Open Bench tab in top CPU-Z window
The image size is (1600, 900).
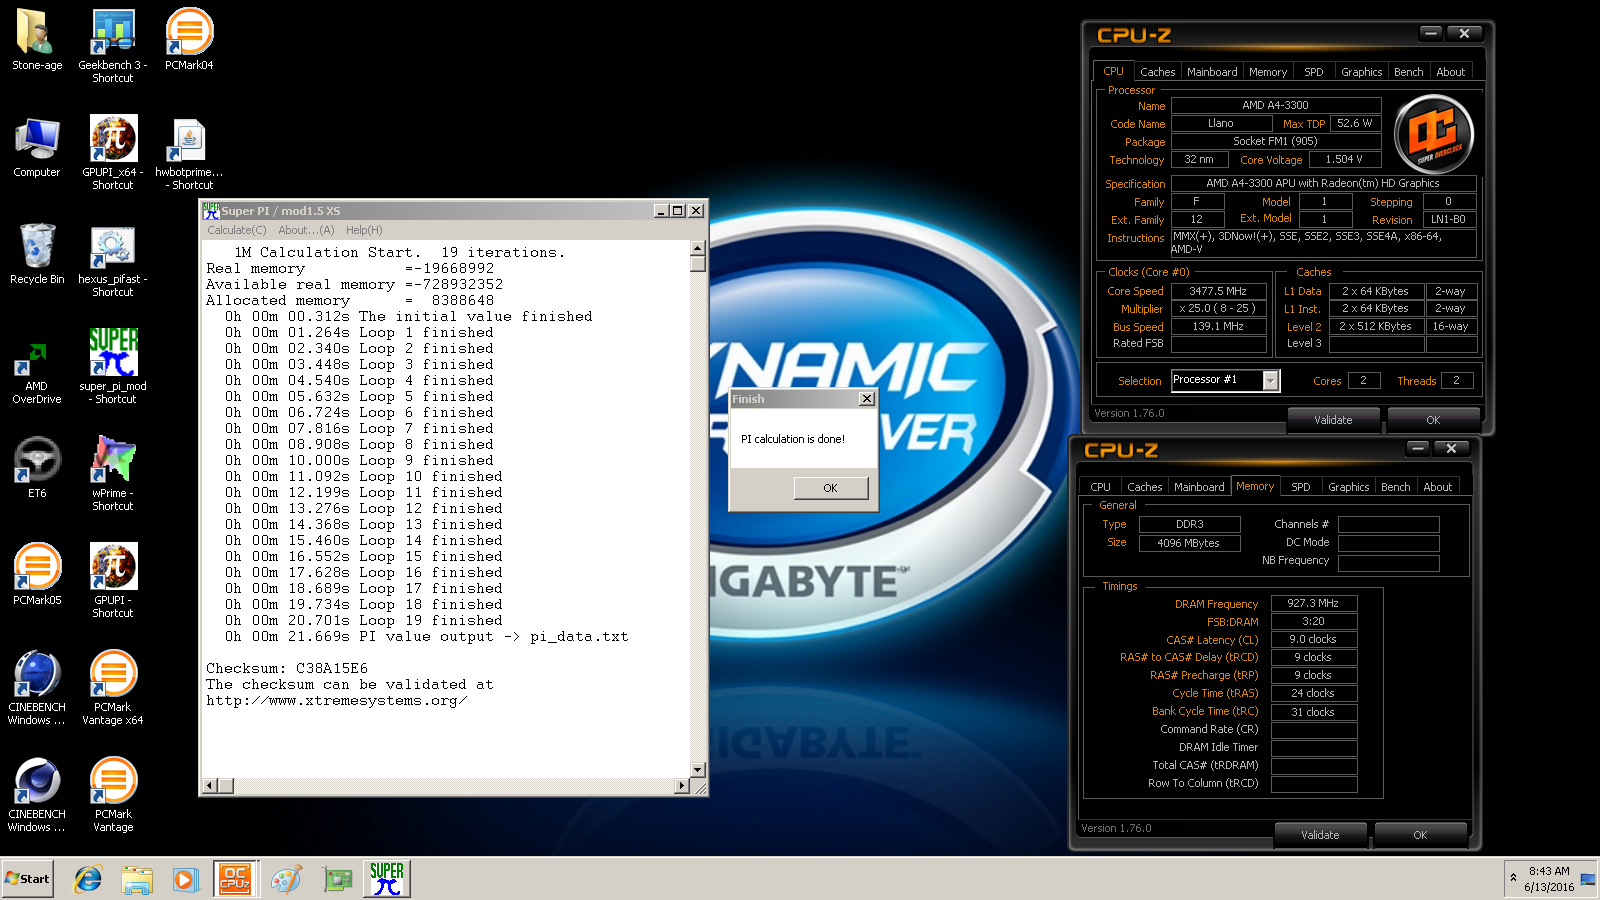pos(1408,72)
